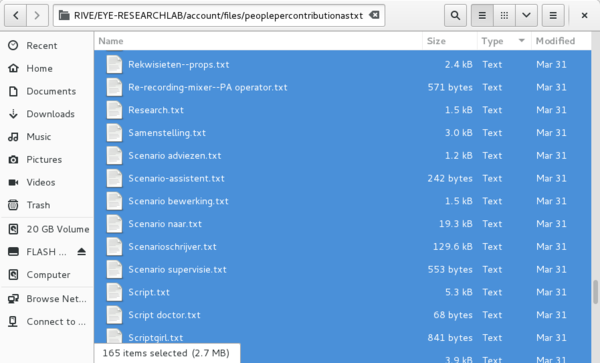Click the 19.3 kB size value

pos(455,224)
